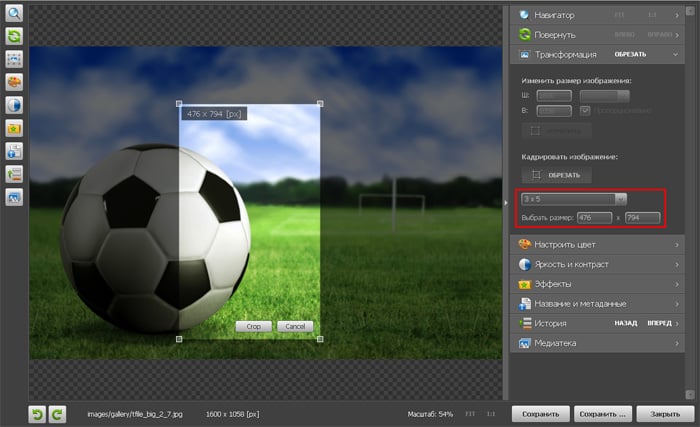The image size is (700, 427).
Task: Select the color palette tool icon
Action: point(15,82)
